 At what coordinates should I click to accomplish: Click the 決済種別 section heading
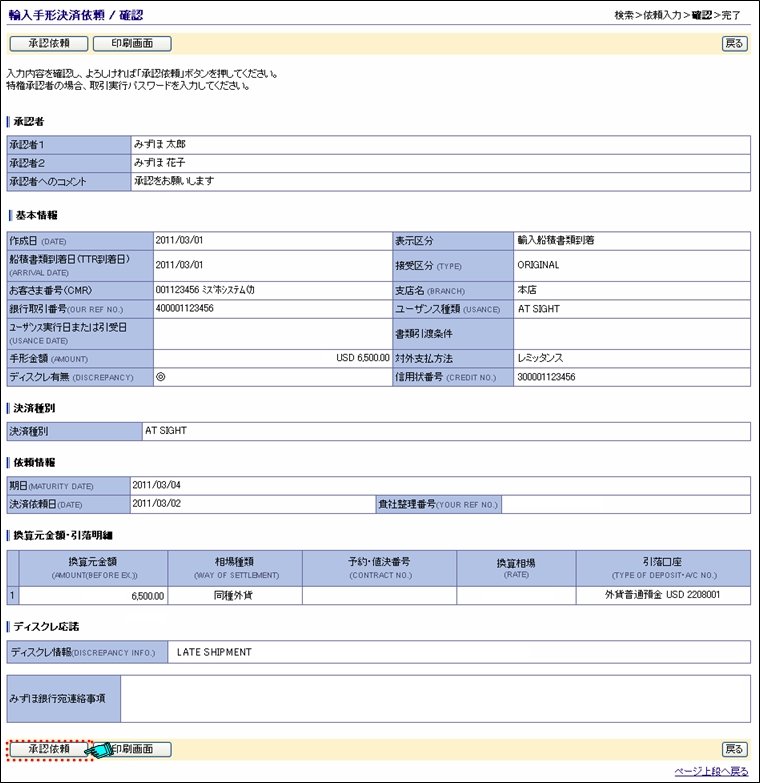pos(34,408)
